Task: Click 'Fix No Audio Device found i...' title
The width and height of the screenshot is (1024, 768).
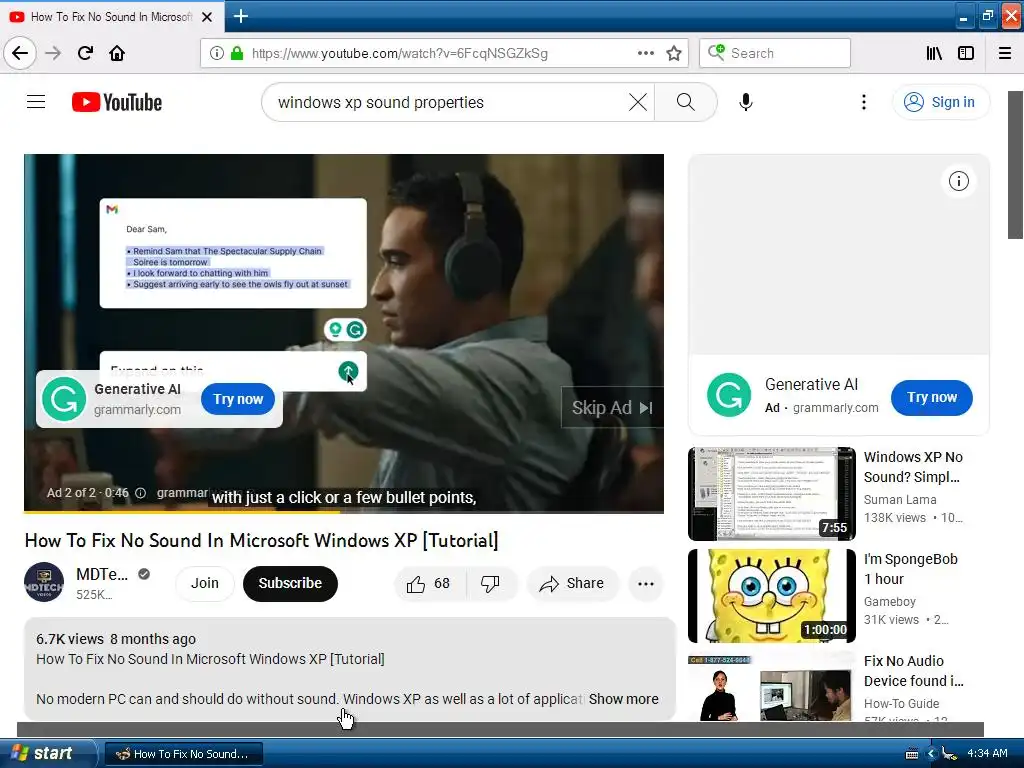Action: [914, 671]
